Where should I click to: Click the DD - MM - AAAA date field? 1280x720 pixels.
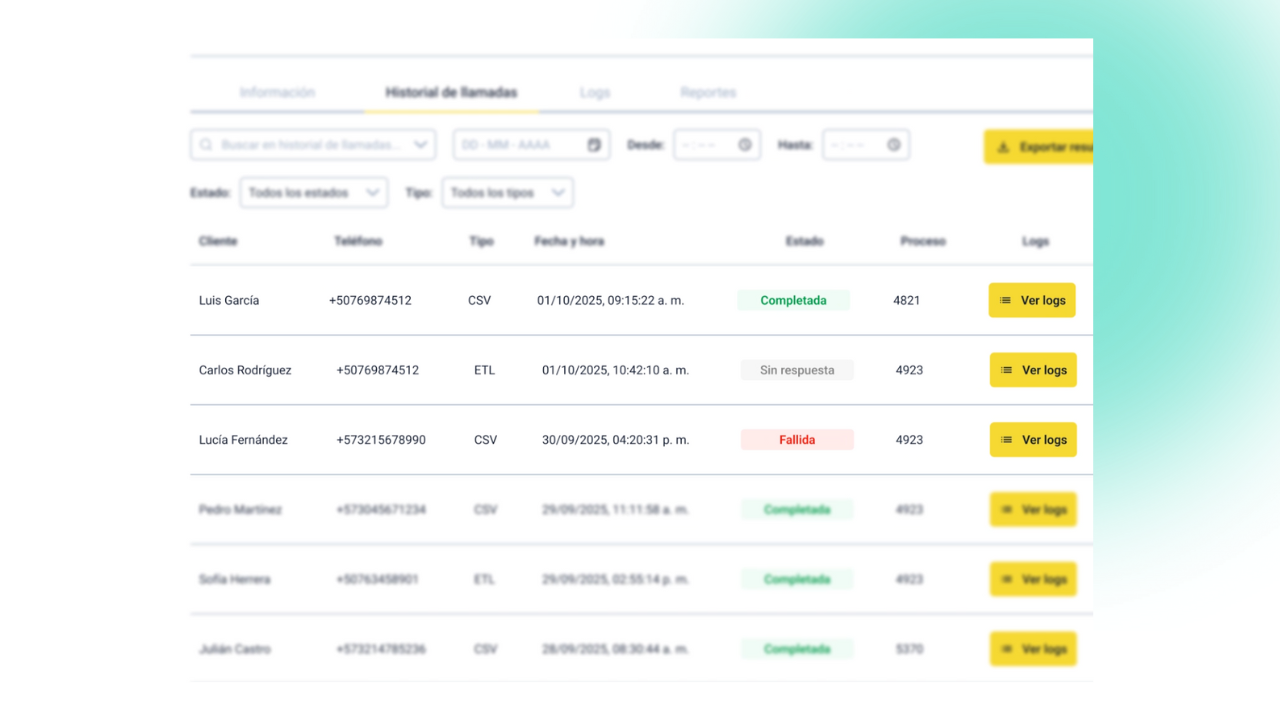(x=518, y=145)
